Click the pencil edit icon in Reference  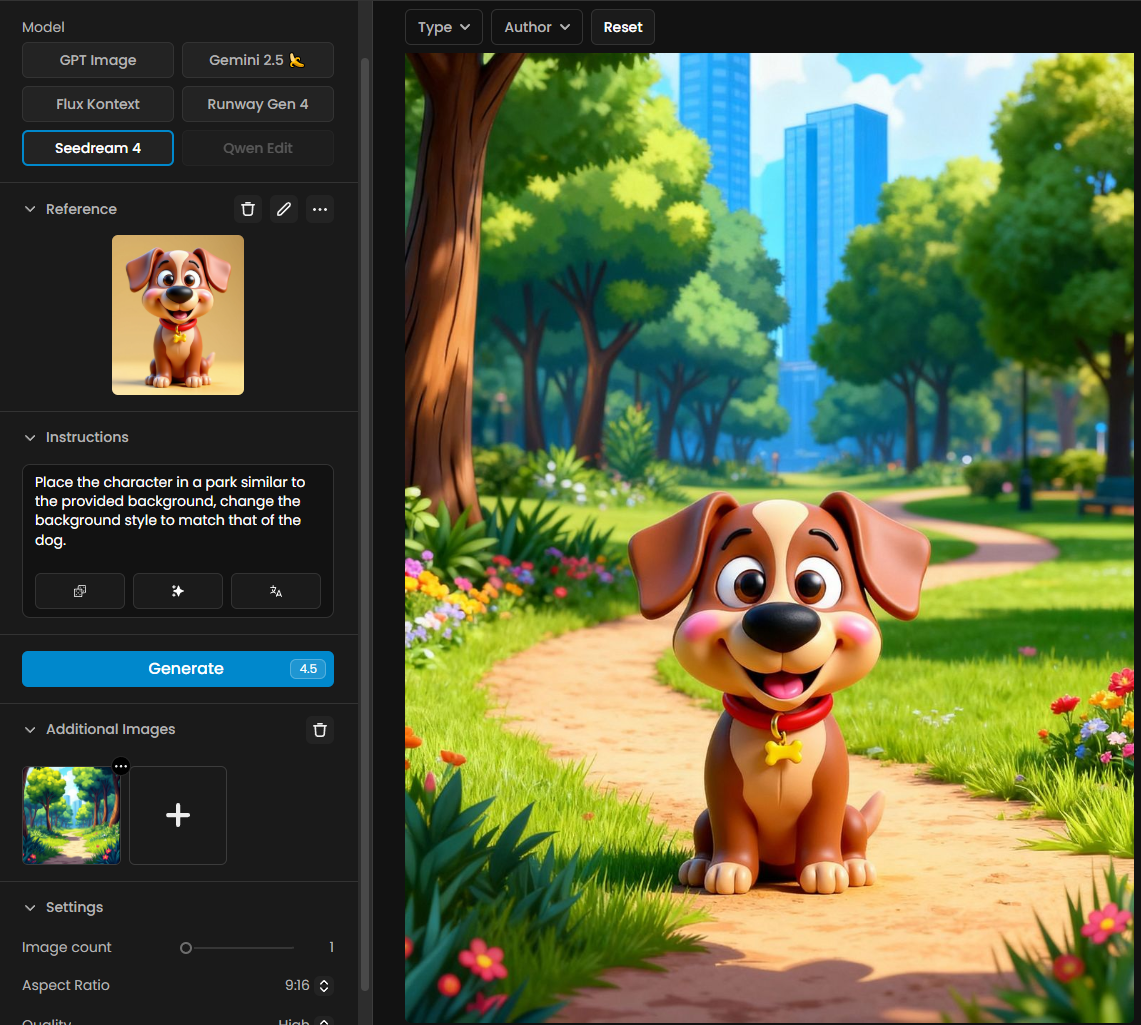click(x=284, y=209)
